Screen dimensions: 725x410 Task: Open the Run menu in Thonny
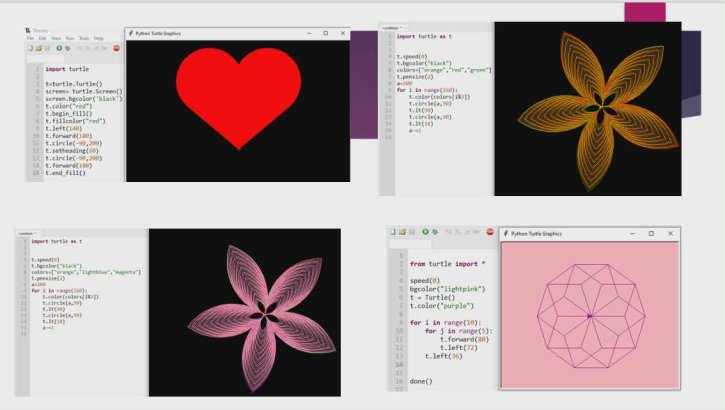[69, 38]
